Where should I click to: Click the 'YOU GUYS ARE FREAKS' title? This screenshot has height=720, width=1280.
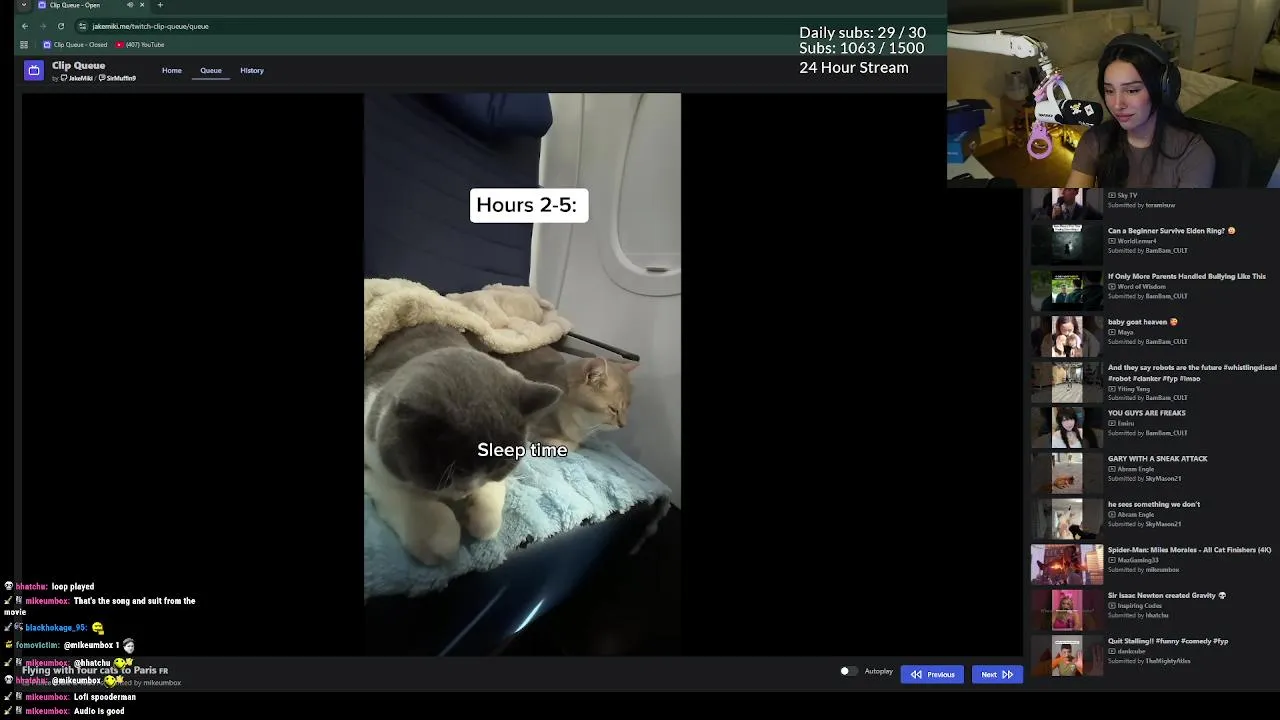click(x=1147, y=413)
